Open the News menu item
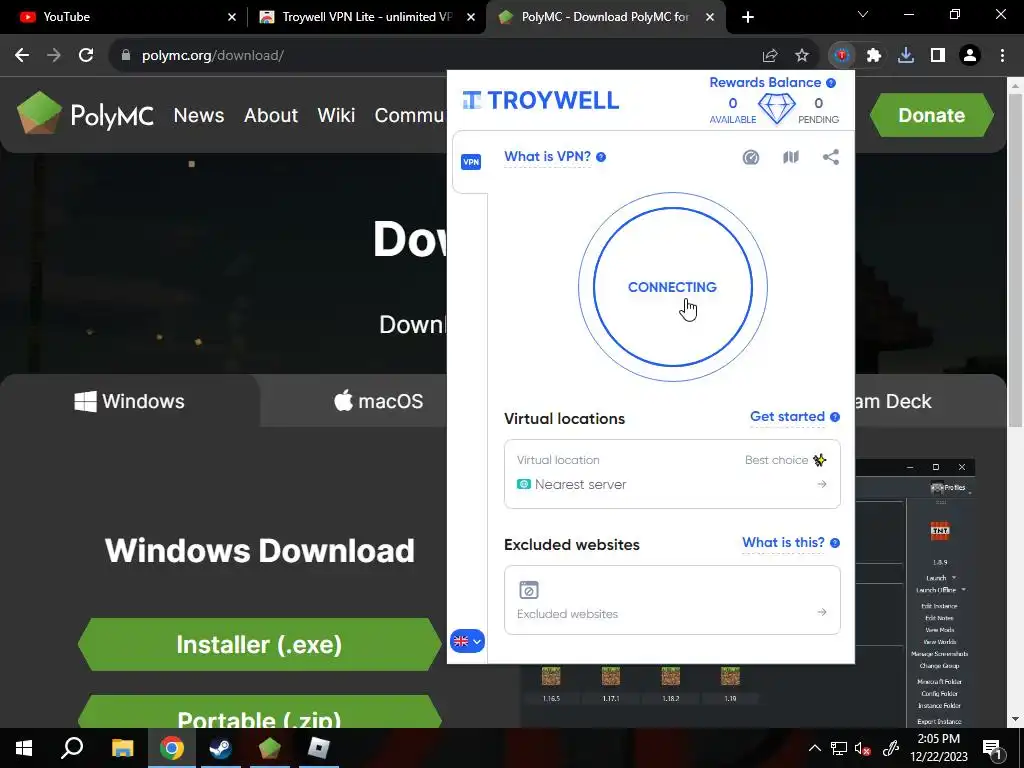This screenshot has height=768, width=1024. coord(199,115)
